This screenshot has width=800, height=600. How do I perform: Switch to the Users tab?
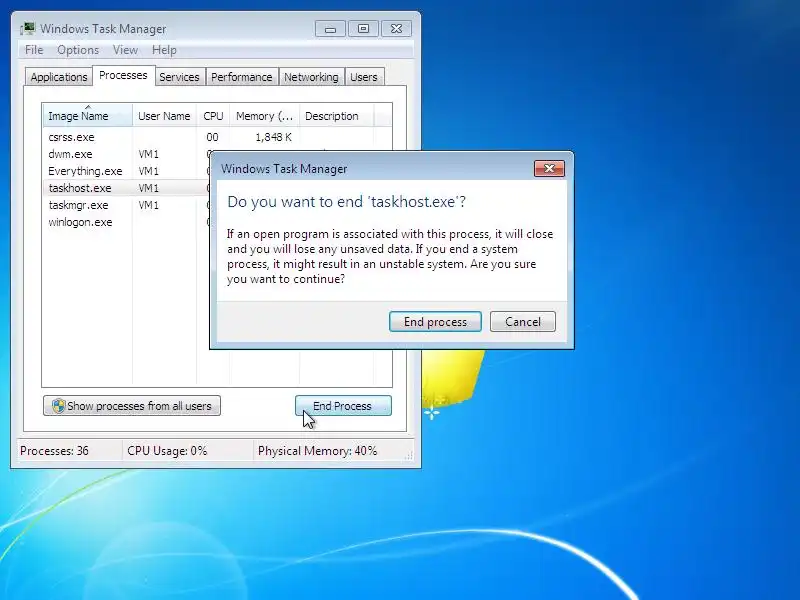click(364, 77)
